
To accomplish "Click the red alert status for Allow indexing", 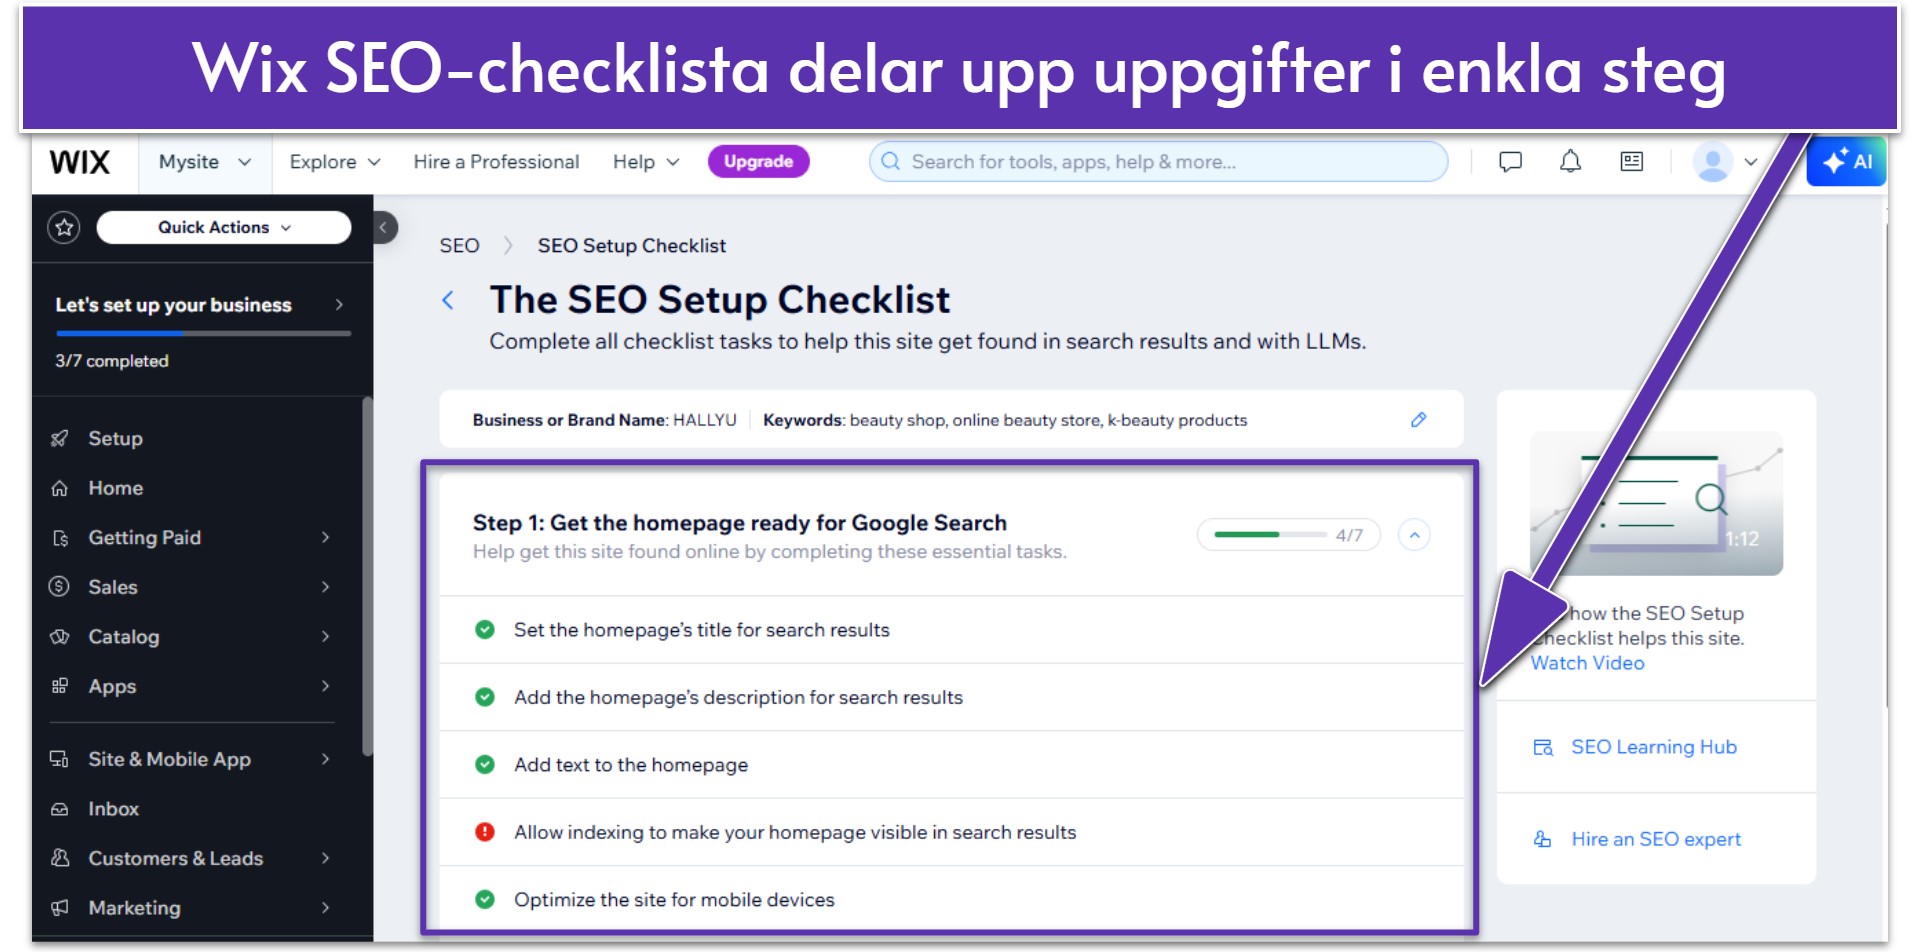I will click(485, 832).
